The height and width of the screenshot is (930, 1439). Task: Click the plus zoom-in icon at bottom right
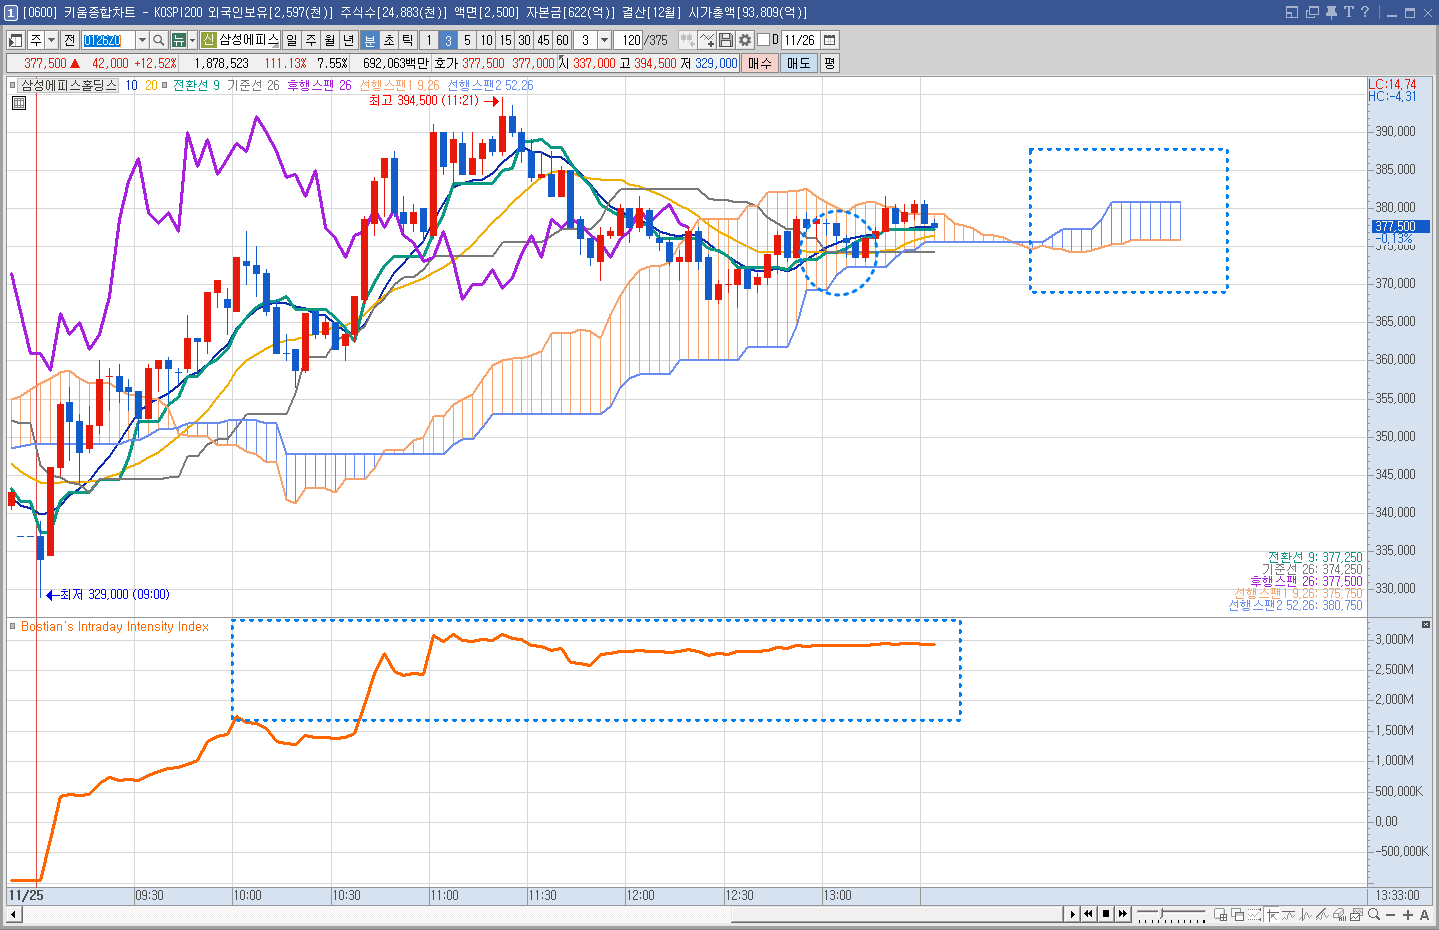(x=1408, y=915)
